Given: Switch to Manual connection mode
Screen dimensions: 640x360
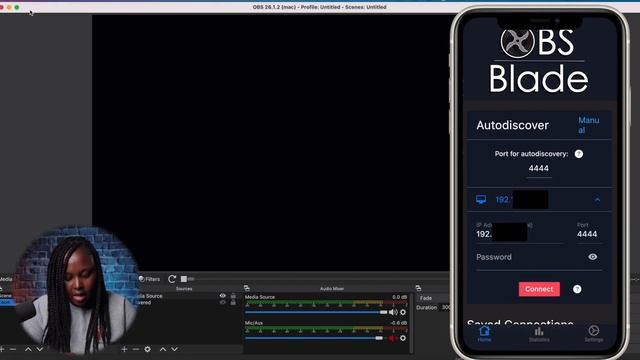Looking at the screenshot, I should tap(589, 125).
